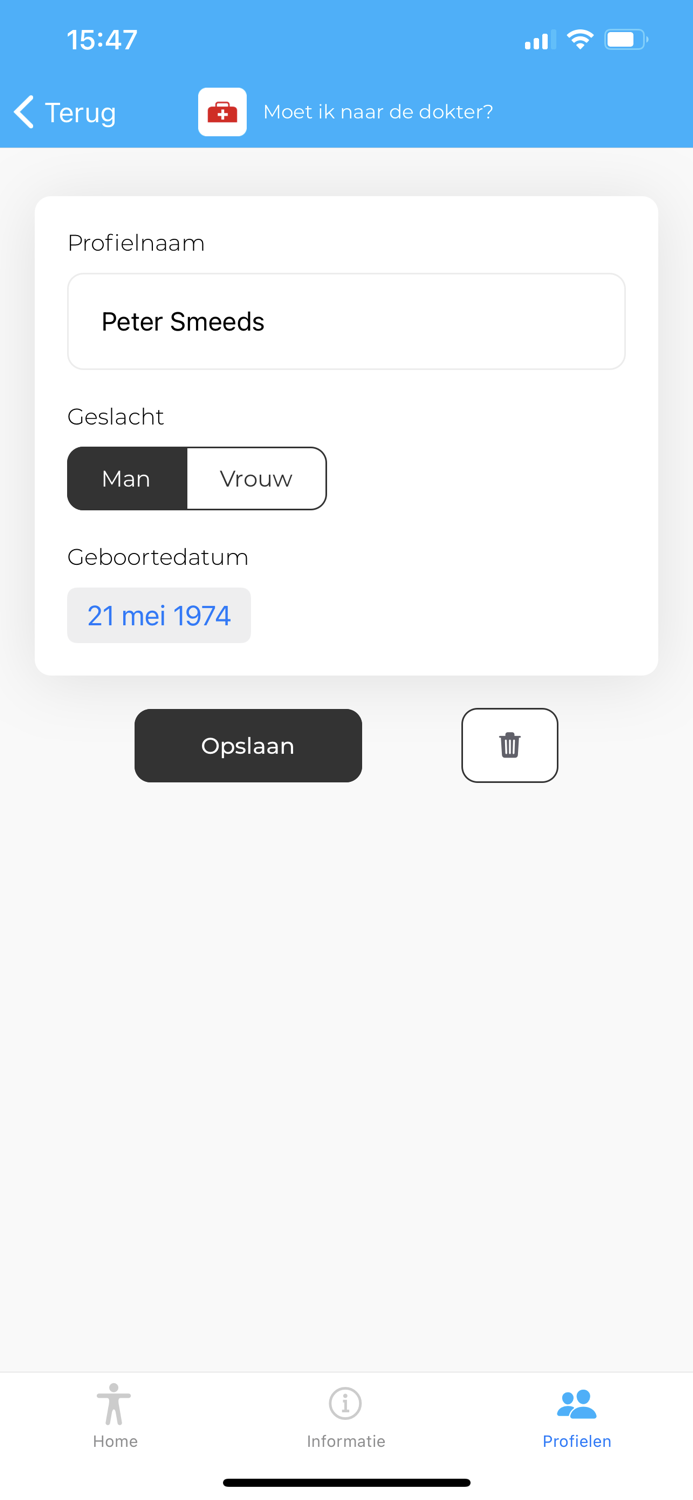This screenshot has height=1500, width=693.
Task: Tap Opslaan to save the profile
Action: click(x=248, y=745)
